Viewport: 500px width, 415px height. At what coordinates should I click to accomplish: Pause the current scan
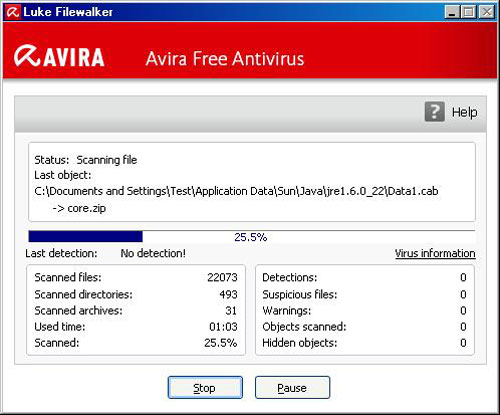292,387
